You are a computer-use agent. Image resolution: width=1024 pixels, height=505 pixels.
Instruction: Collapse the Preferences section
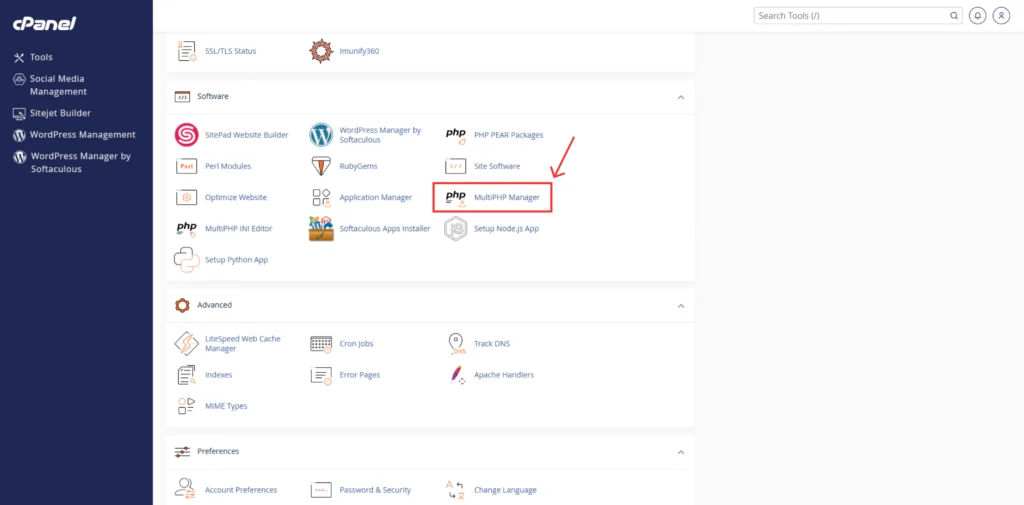pos(681,451)
